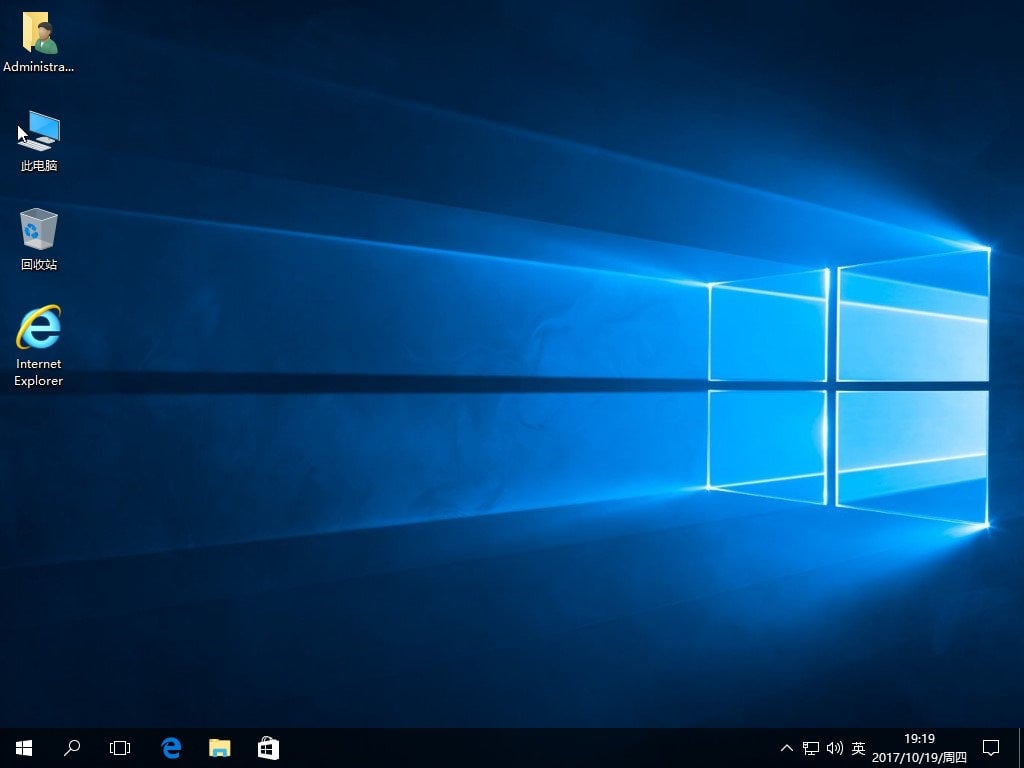Select the 此电脑 desktop icon
The width and height of the screenshot is (1024, 768).
39,131
